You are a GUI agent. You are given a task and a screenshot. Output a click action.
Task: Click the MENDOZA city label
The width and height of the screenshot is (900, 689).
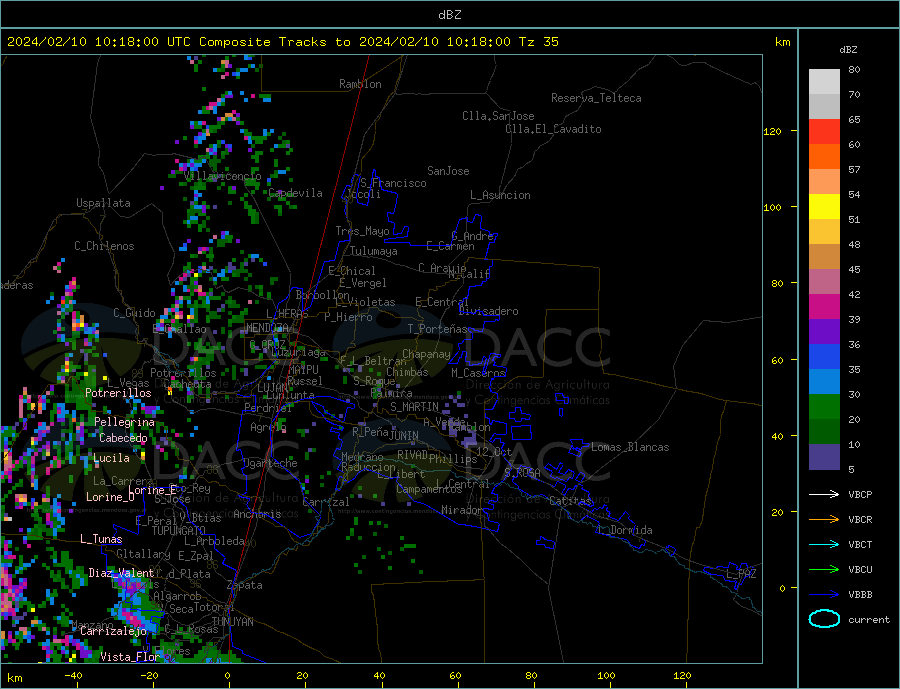pos(267,327)
